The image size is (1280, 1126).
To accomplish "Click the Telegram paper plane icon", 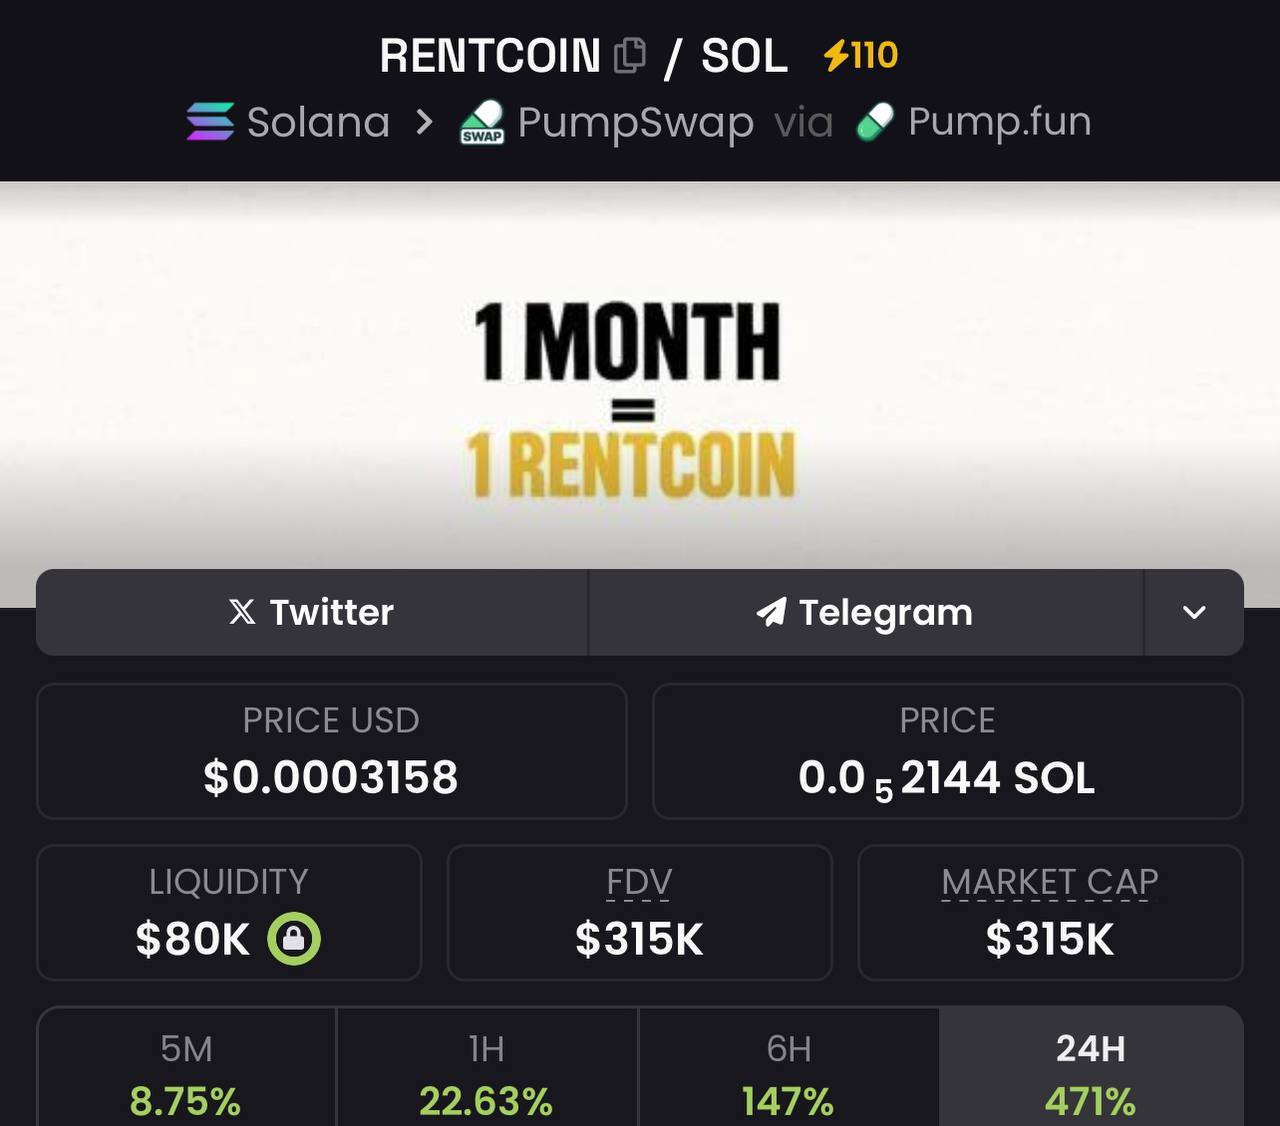I will [x=771, y=611].
